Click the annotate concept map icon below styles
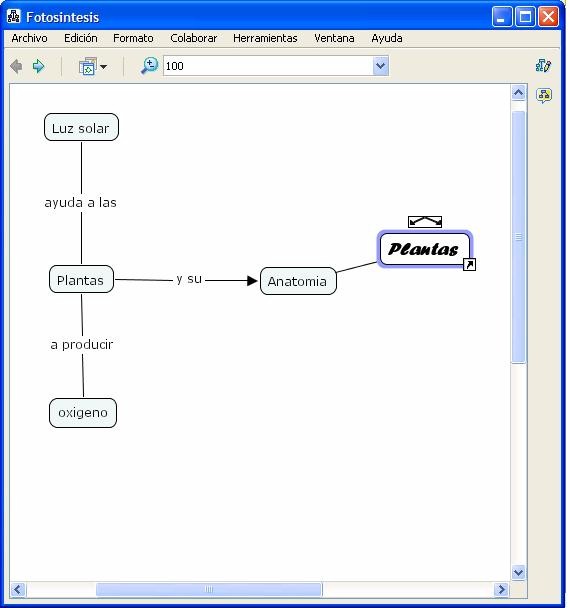Viewport: 570px width, 608px height. (x=544, y=95)
